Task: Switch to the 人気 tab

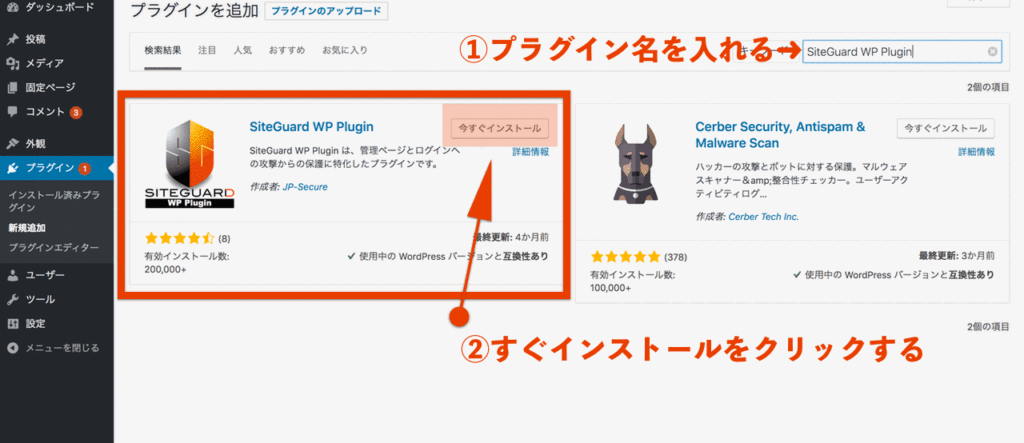Action: pyautogui.click(x=242, y=50)
